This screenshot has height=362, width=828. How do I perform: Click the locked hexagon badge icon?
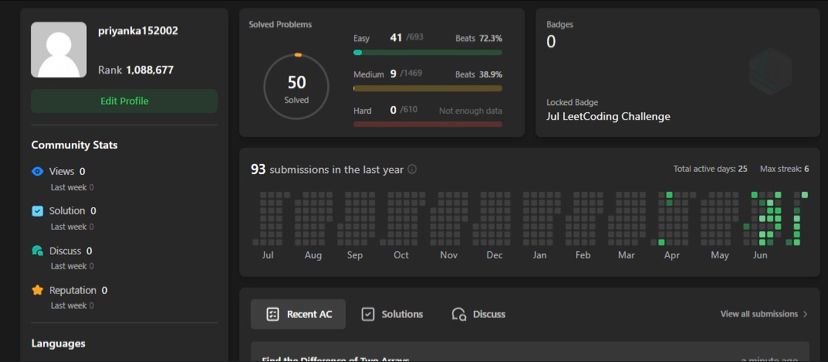(x=770, y=71)
